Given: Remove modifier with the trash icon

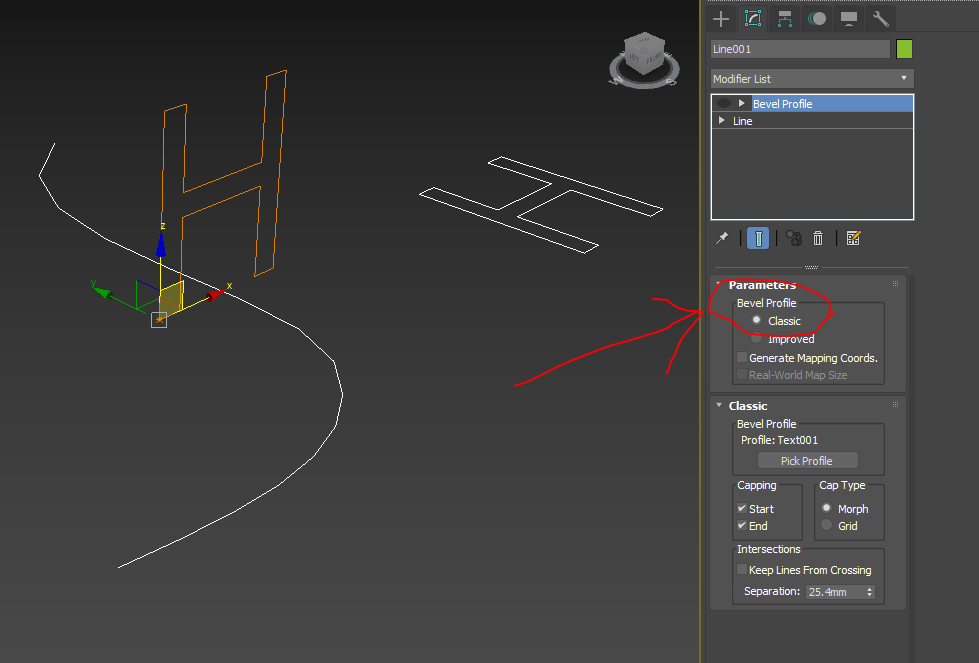Looking at the screenshot, I should click(818, 238).
